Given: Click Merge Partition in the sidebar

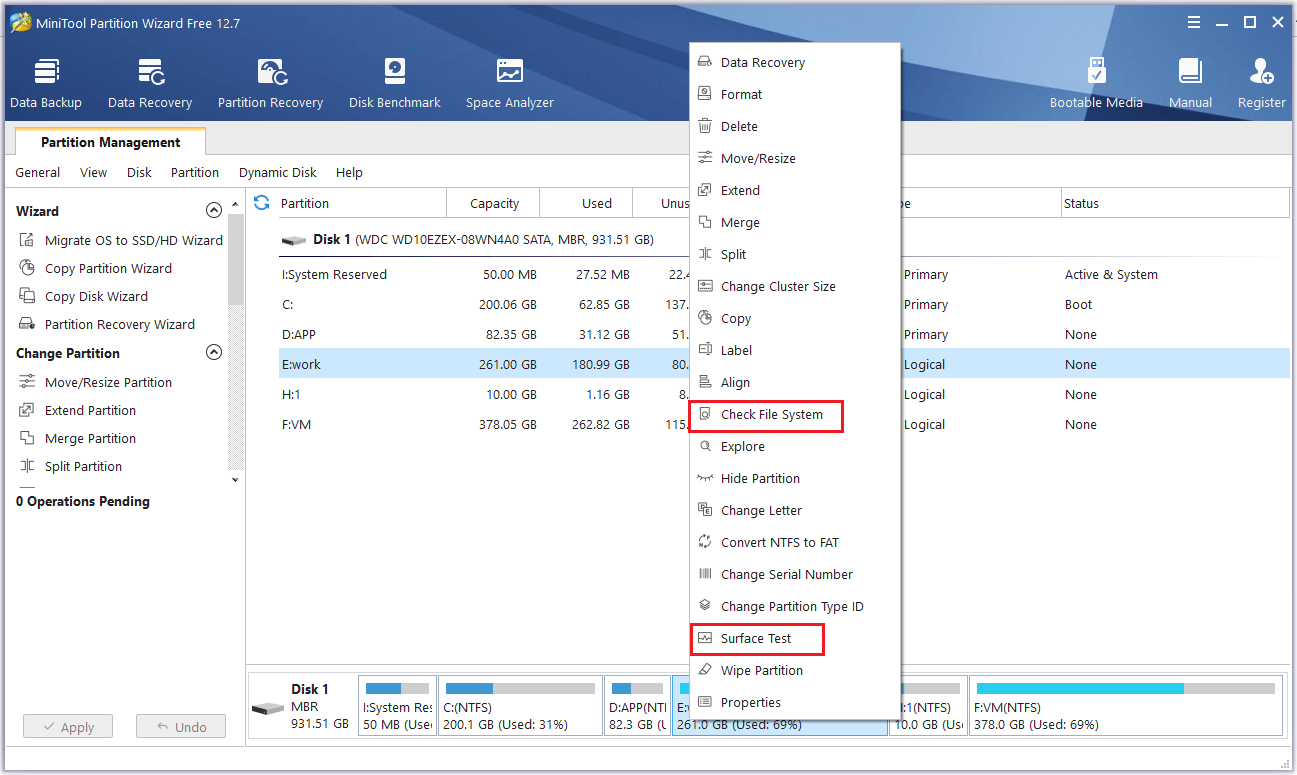Looking at the screenshot, I should 77,438.
